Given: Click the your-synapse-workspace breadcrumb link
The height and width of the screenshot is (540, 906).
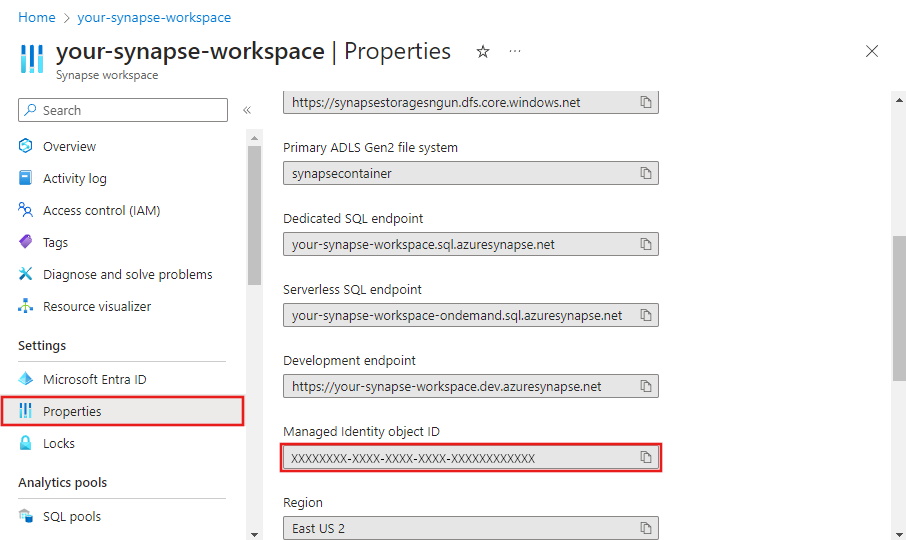Looking at the screenshot, I should (x=154, y=18).
